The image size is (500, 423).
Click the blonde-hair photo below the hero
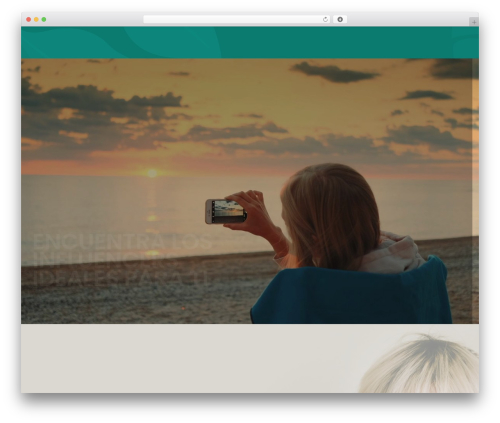click(x=419, y=363)
